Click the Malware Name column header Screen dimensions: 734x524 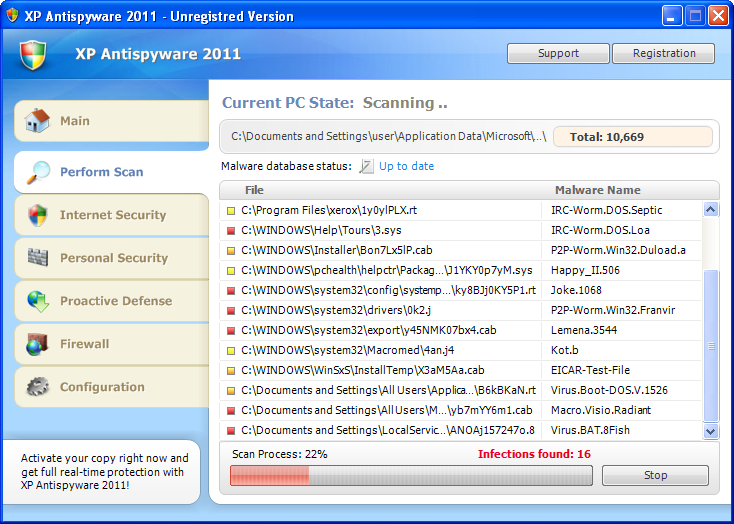coord(598,190)
